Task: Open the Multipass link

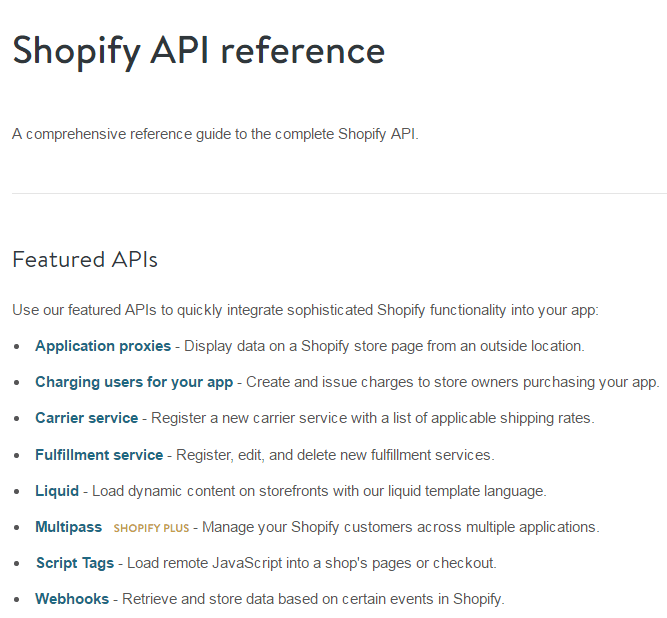Action: (68, 527)
